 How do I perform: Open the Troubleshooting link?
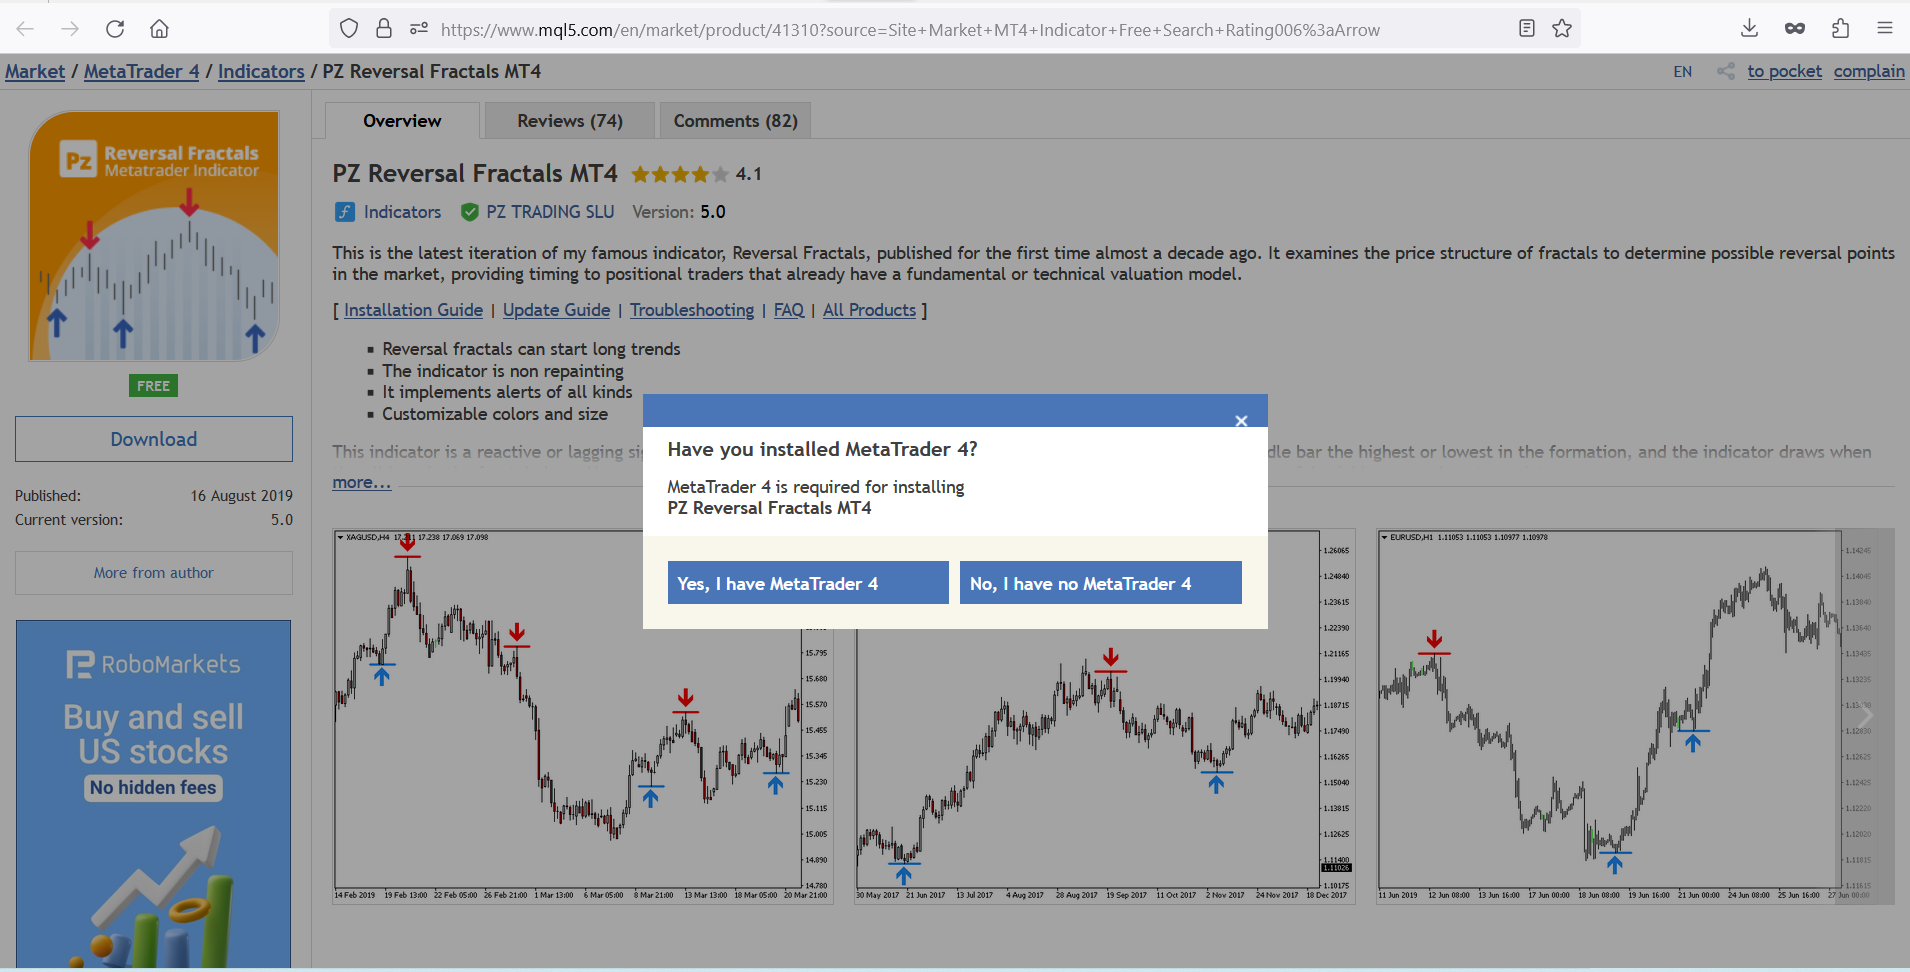coord(692,310)
